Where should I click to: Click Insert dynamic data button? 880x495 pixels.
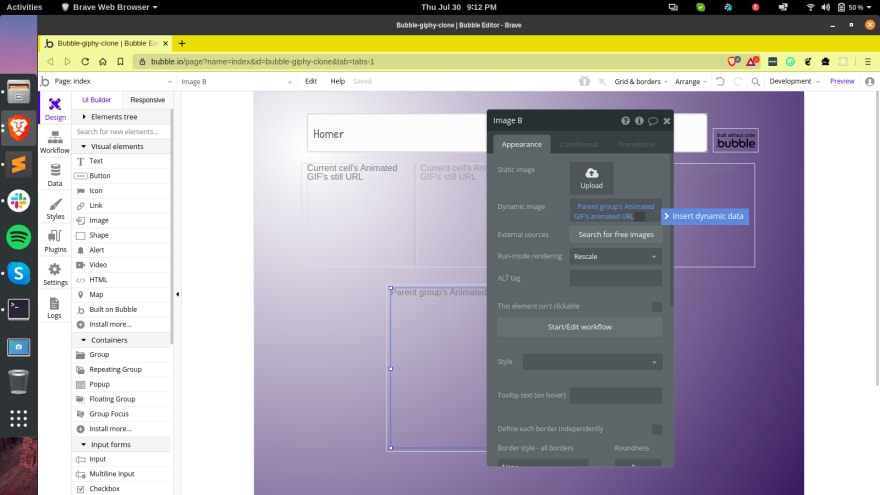(705, 216)
